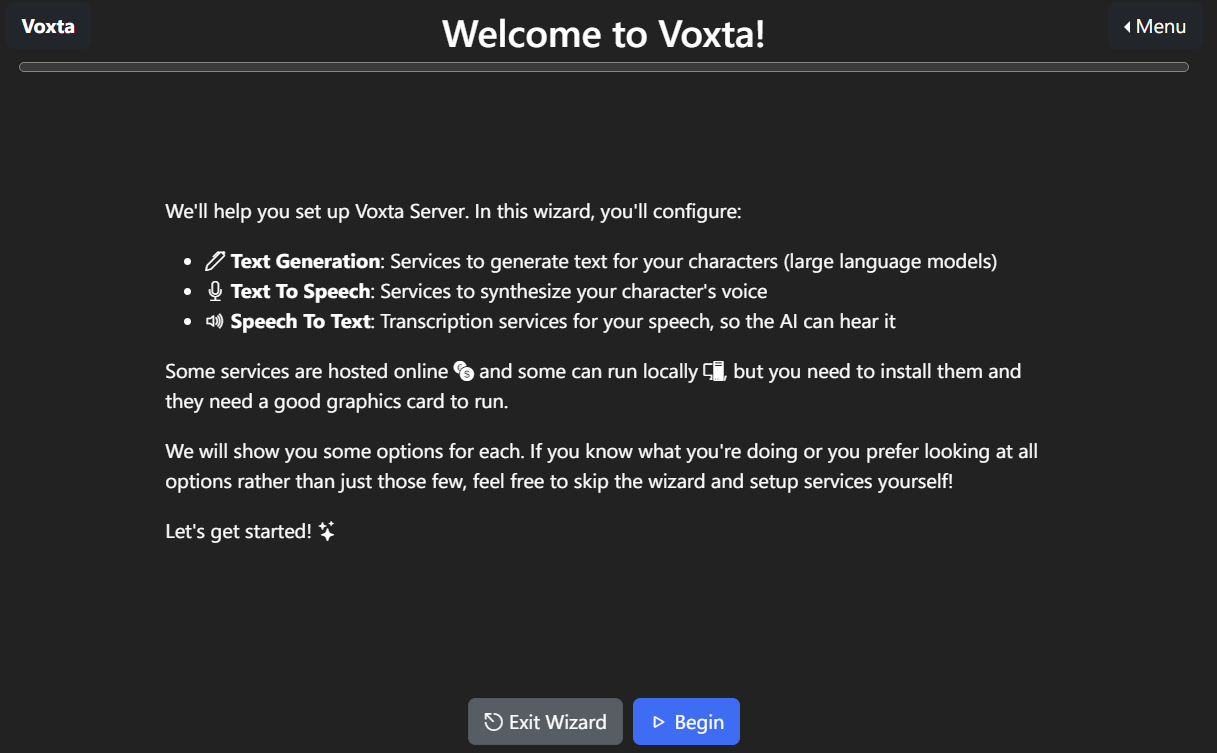Click the bold 'Text Generation' label
1217x753 pixels.
305,262
